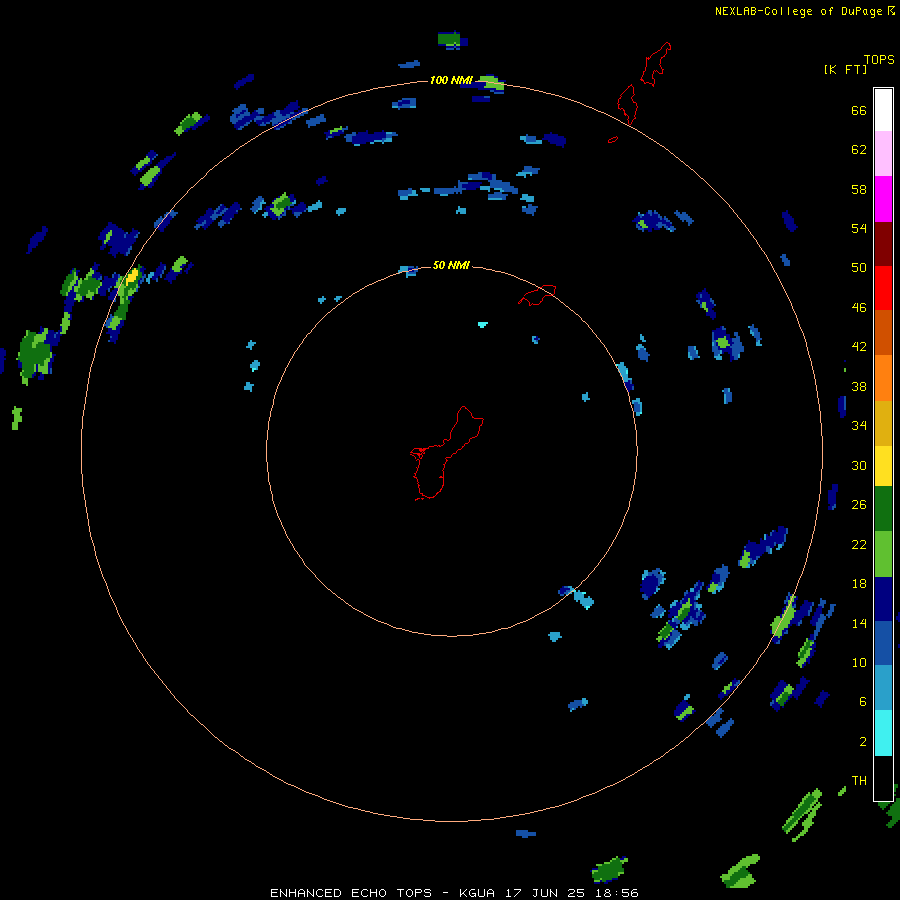Click the '6' legend label
The width and height of the screenshot is (900, 900).
point(862,702)
